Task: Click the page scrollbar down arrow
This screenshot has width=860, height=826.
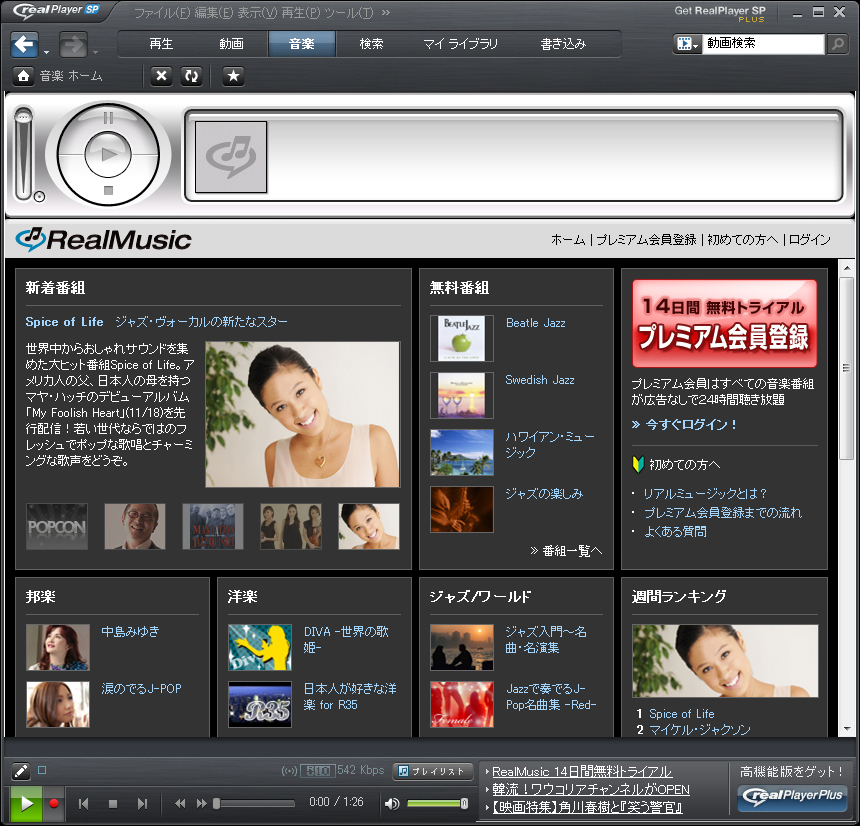Action: (x=847, y=729)
